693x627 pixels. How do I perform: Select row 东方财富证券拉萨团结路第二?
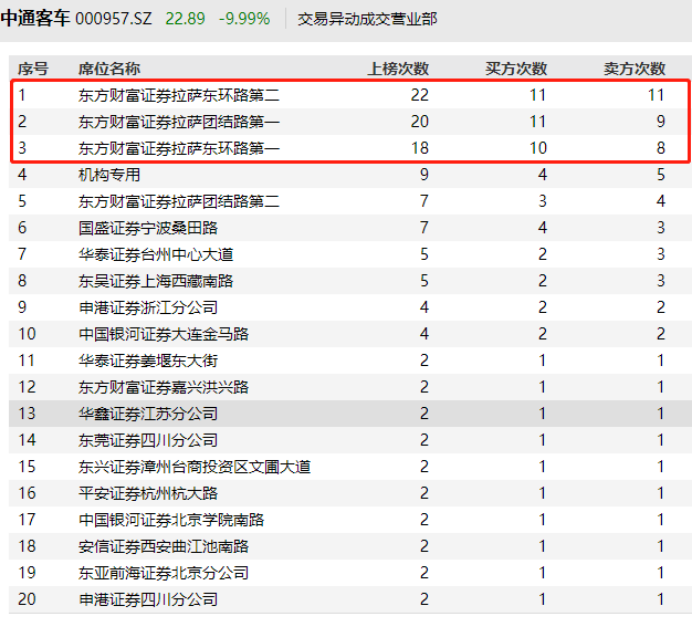coord(350,201)
